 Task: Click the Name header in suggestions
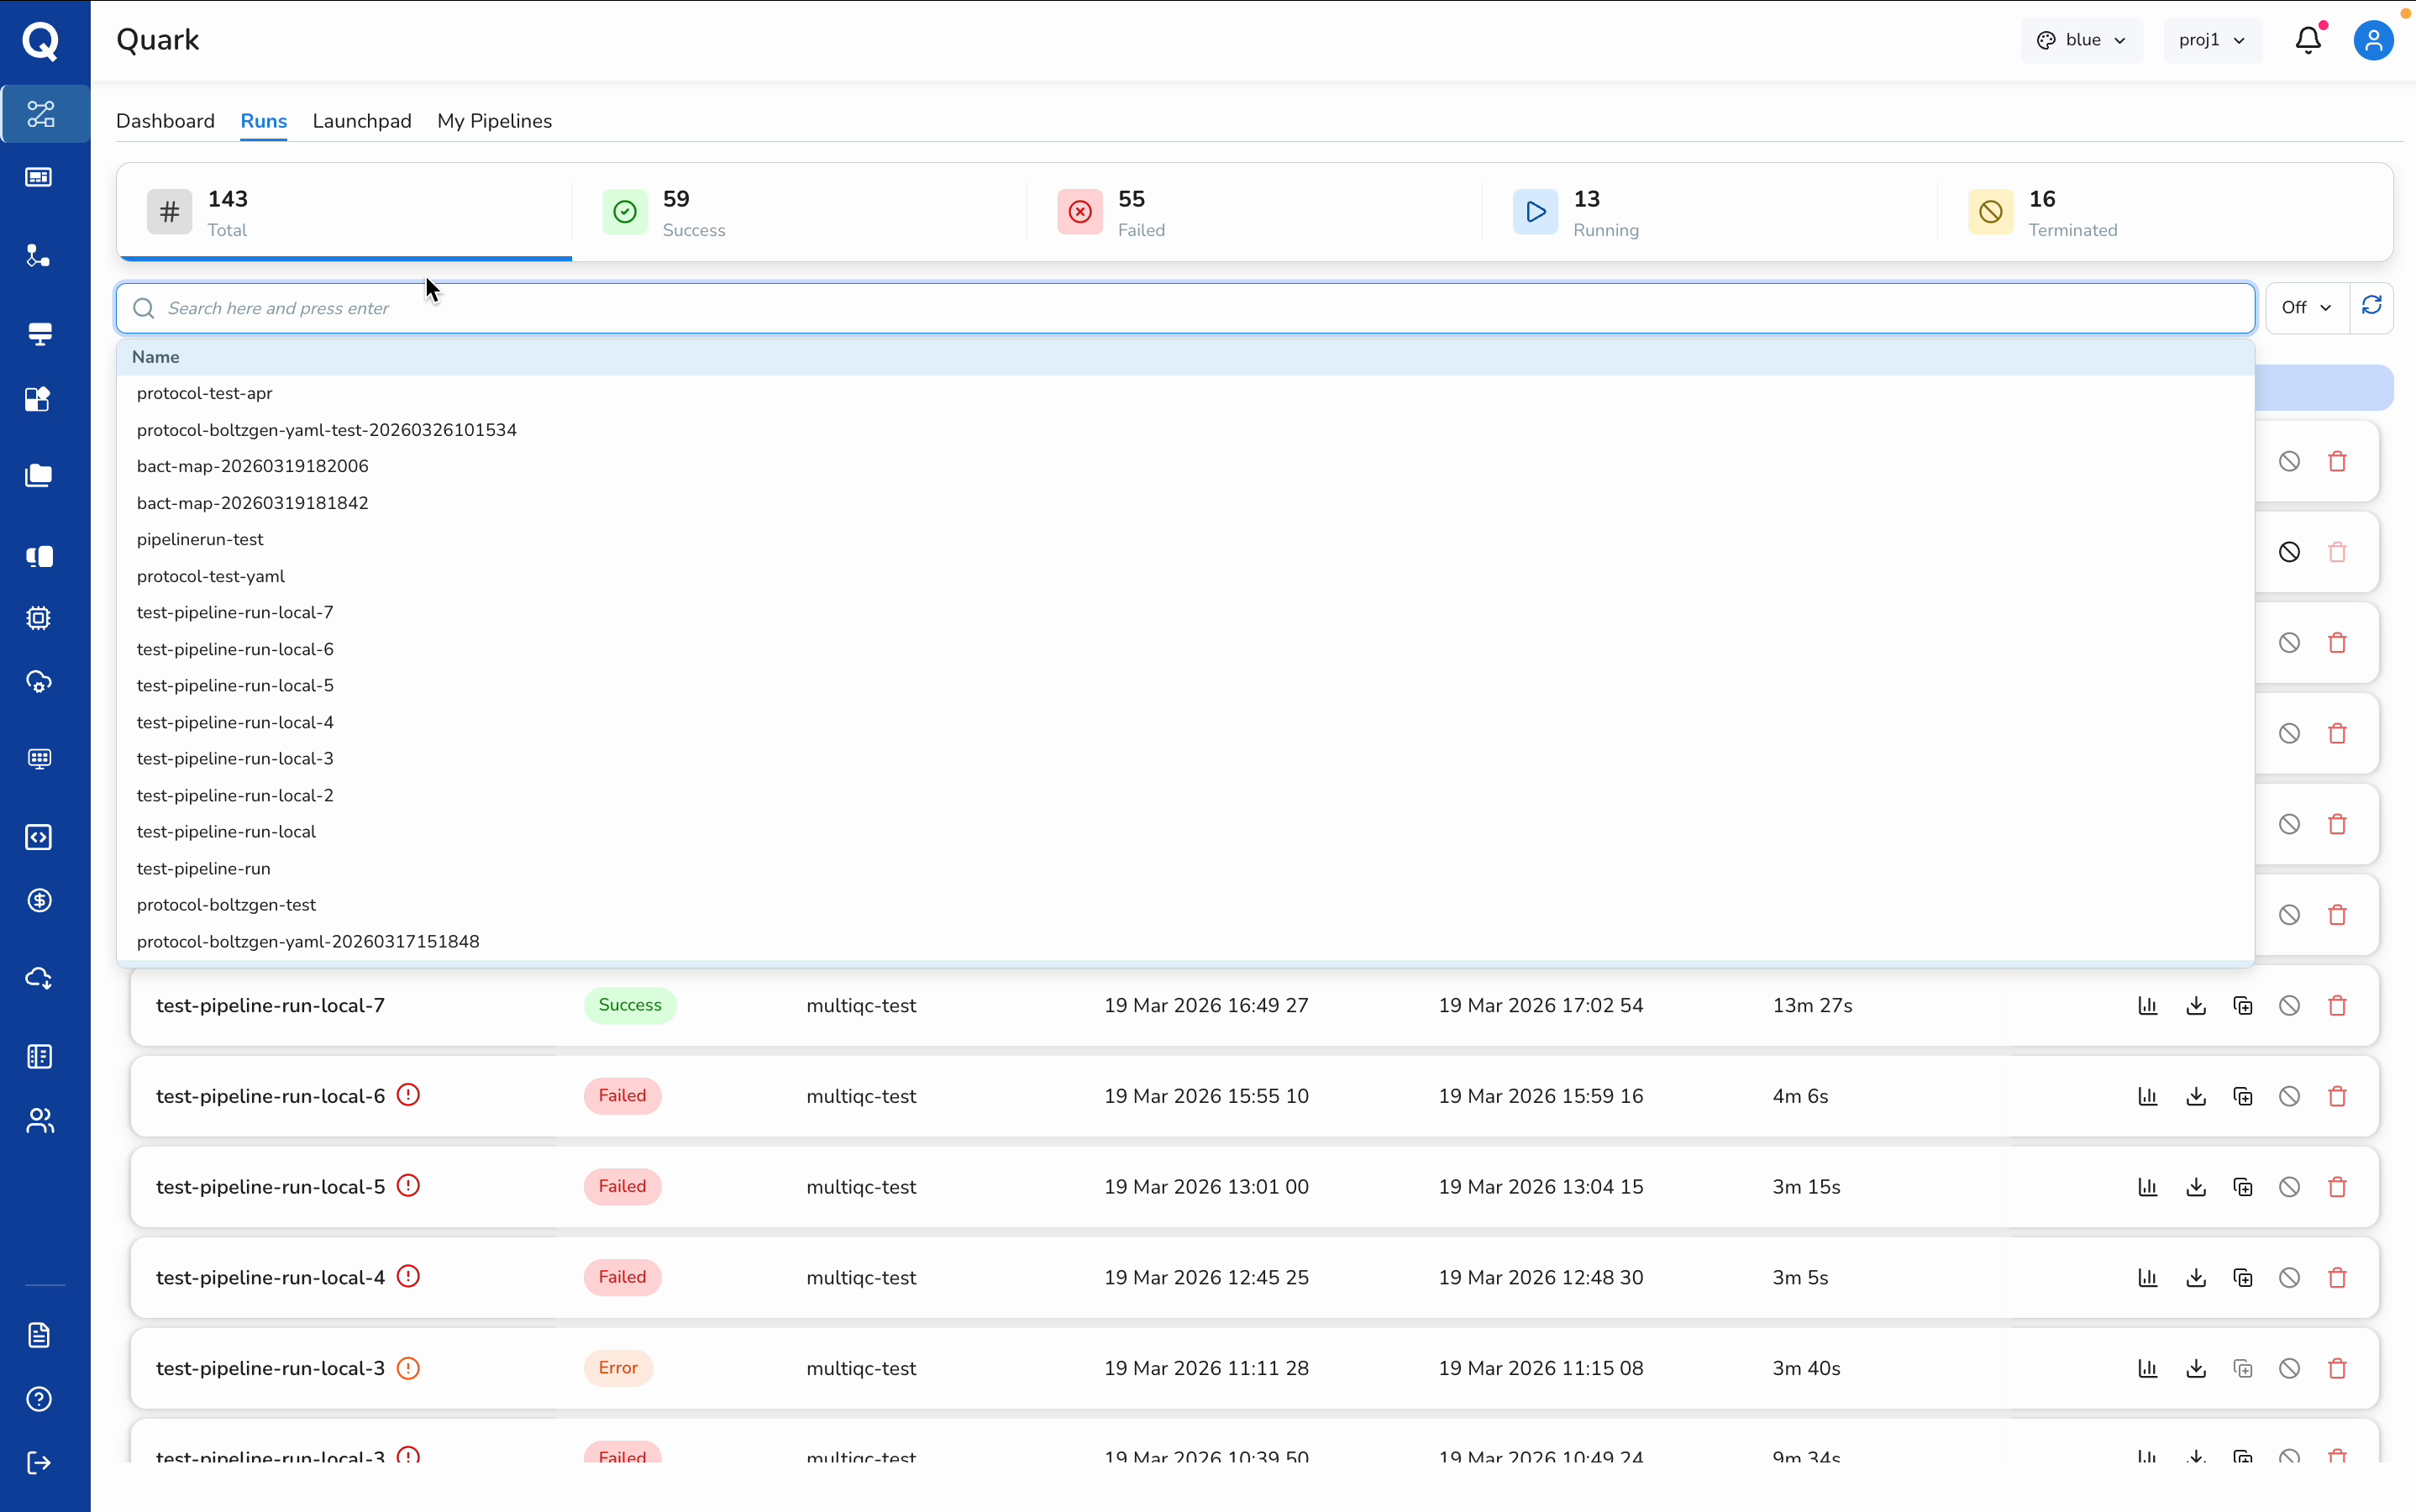[x=156, y=357]
